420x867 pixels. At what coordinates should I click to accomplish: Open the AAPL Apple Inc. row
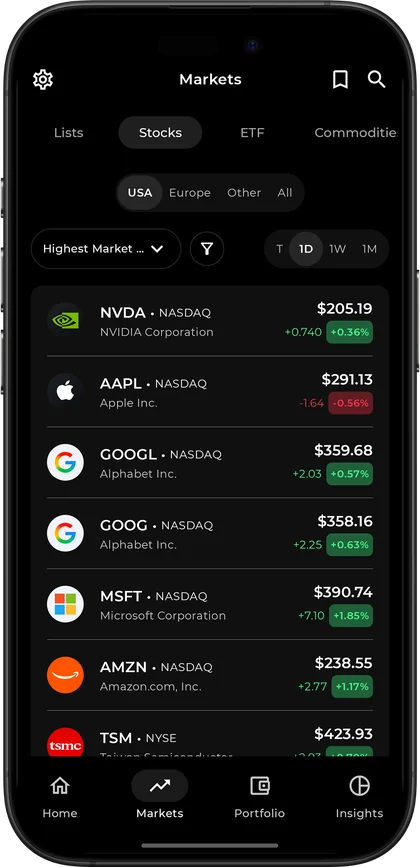[210, 391]
